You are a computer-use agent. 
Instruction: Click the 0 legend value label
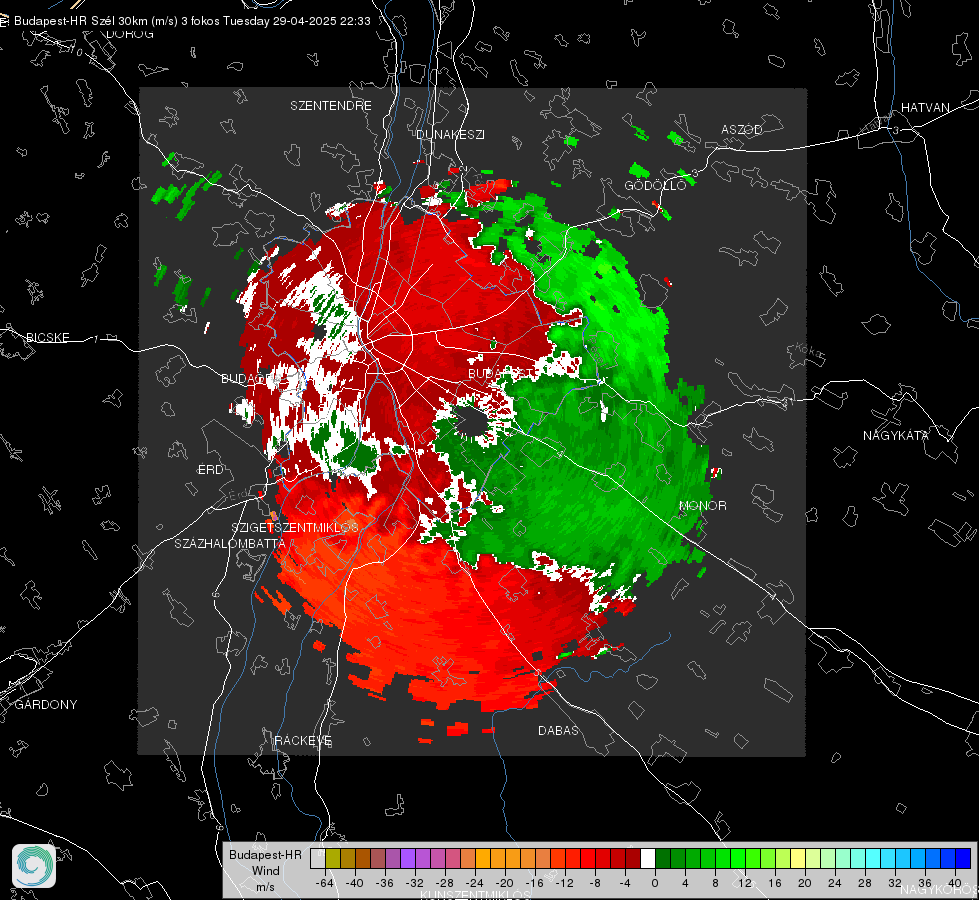click(x=654, y=883)
